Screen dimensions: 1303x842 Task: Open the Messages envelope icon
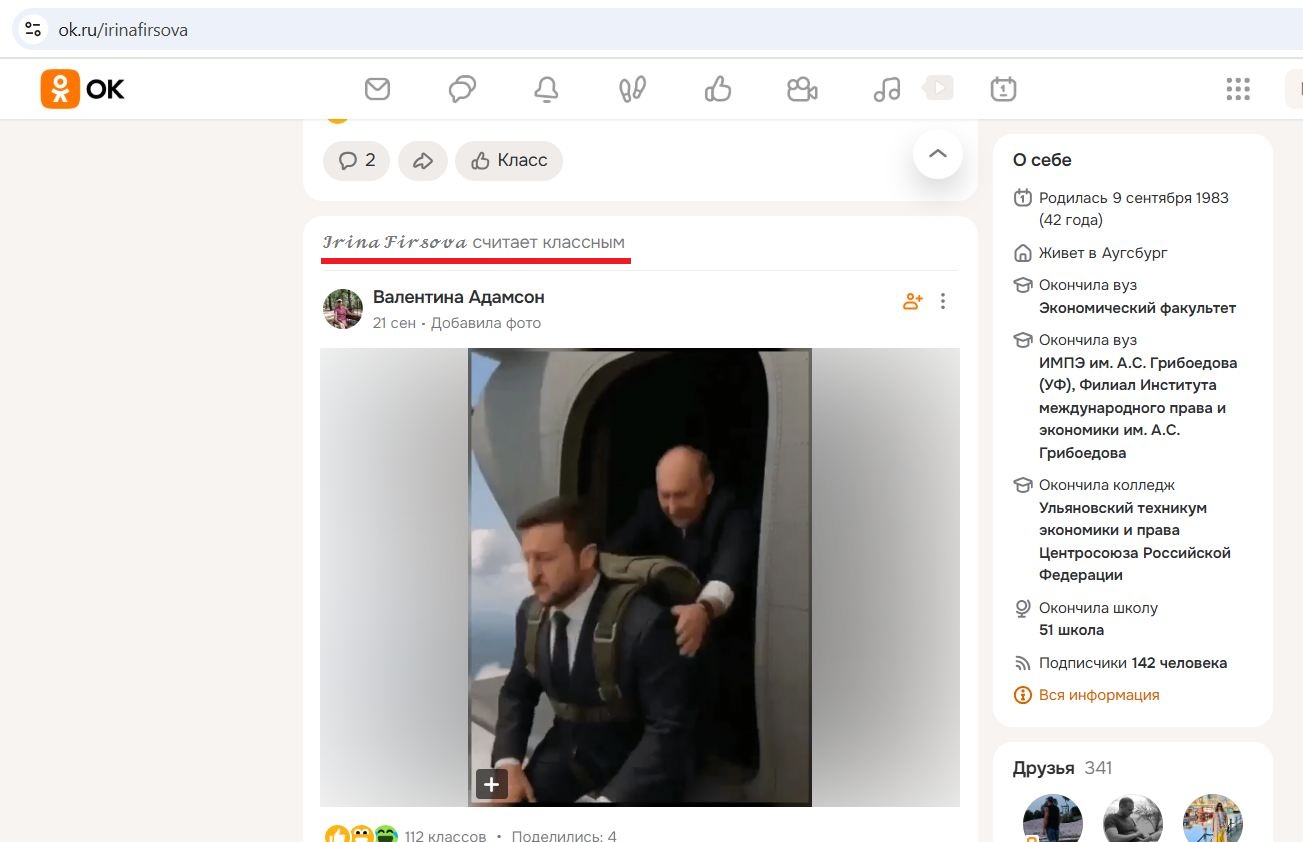click(x=377, y=88)
